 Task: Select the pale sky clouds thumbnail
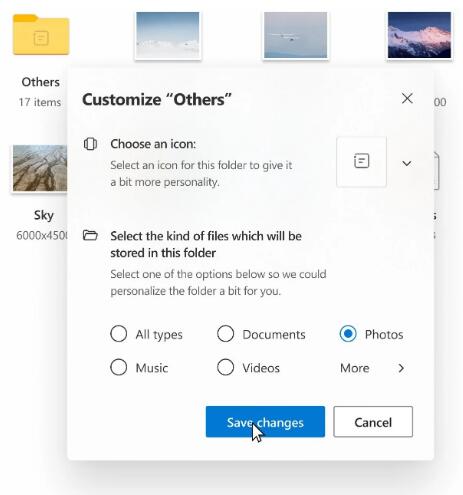[x=168, y=35]
